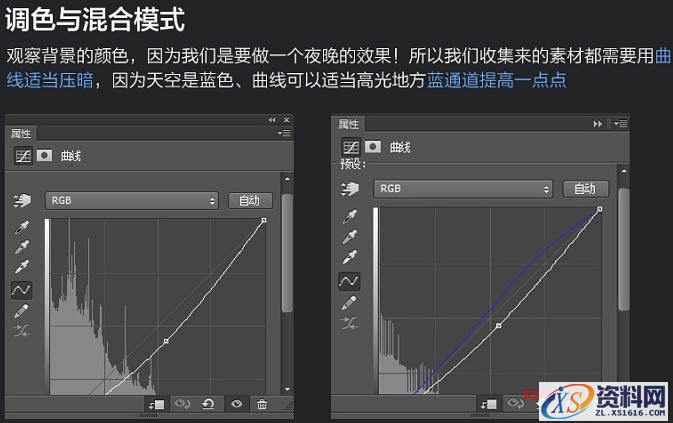Click smooth curve icon in left panel
This screenshot has height=423, width=673.
(x=22, y=330)
